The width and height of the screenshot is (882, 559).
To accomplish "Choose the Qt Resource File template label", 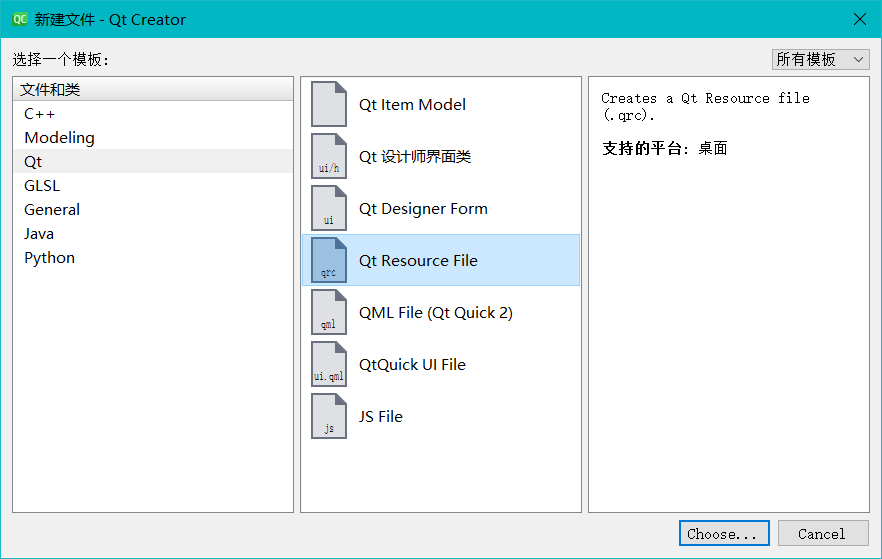I will coord(418,260).
